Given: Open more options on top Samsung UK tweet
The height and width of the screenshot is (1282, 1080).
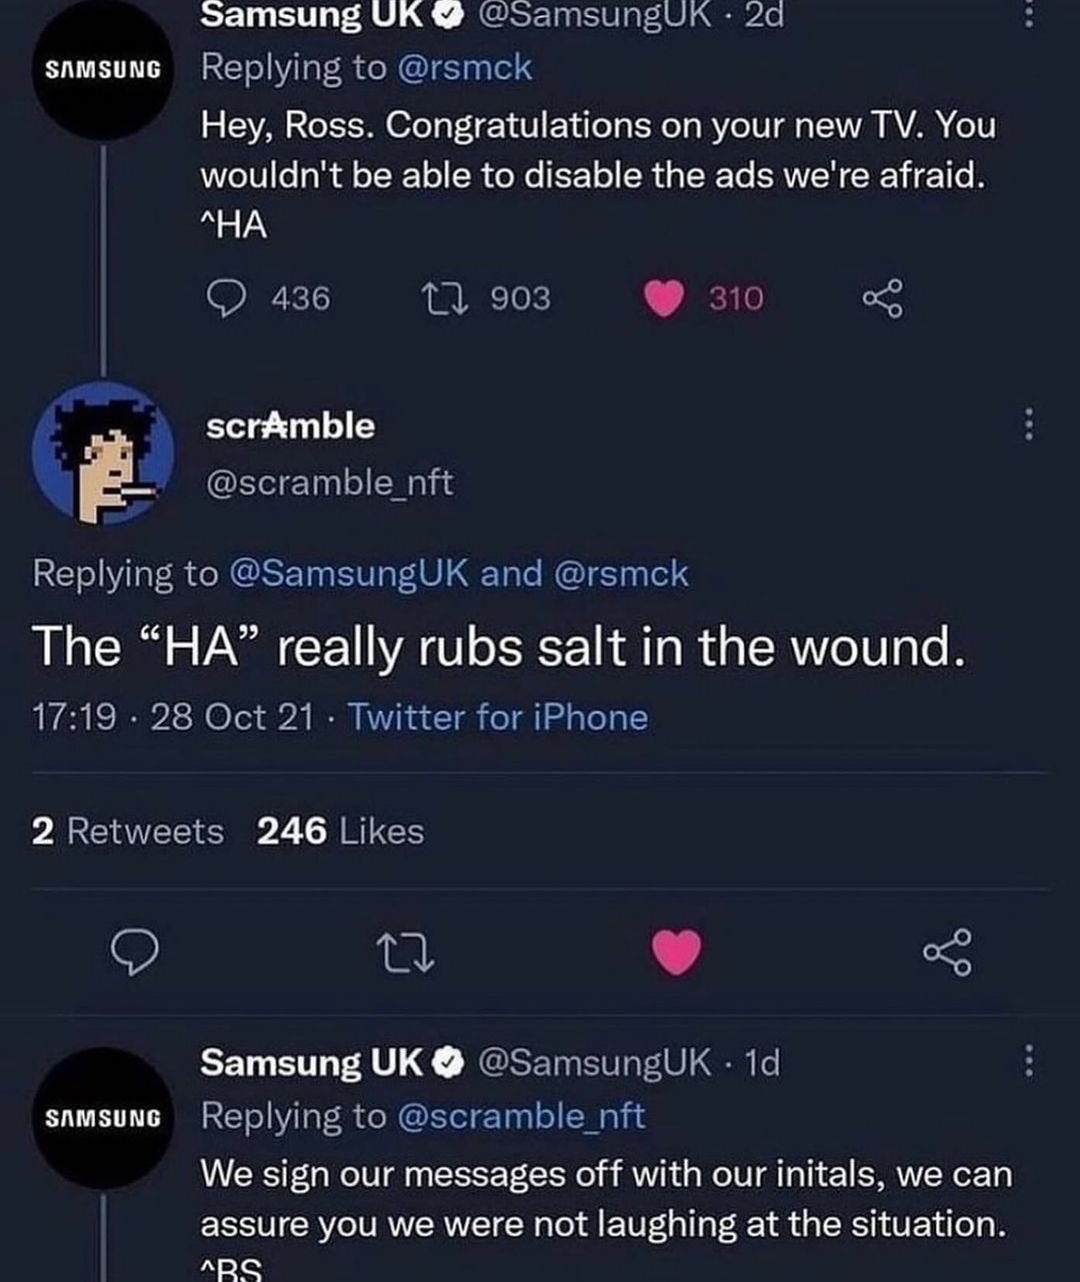Looking at the screenshot, I should (1028, 14).
